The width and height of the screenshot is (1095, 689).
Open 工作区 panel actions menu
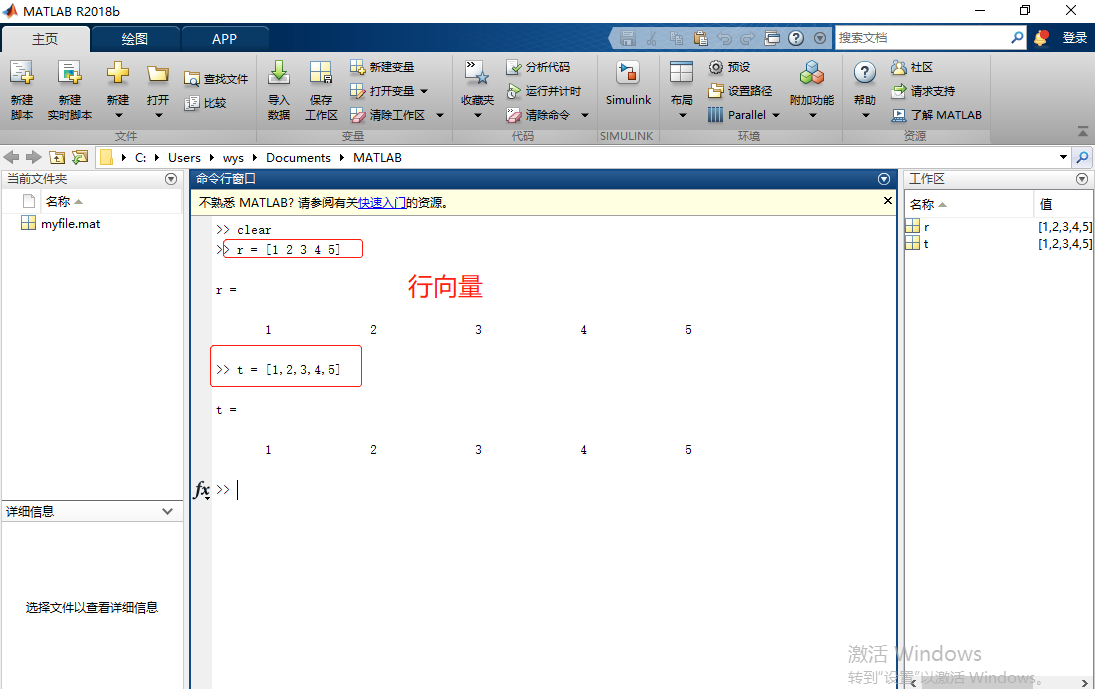pyautogui.click(x=1082, y=179)
